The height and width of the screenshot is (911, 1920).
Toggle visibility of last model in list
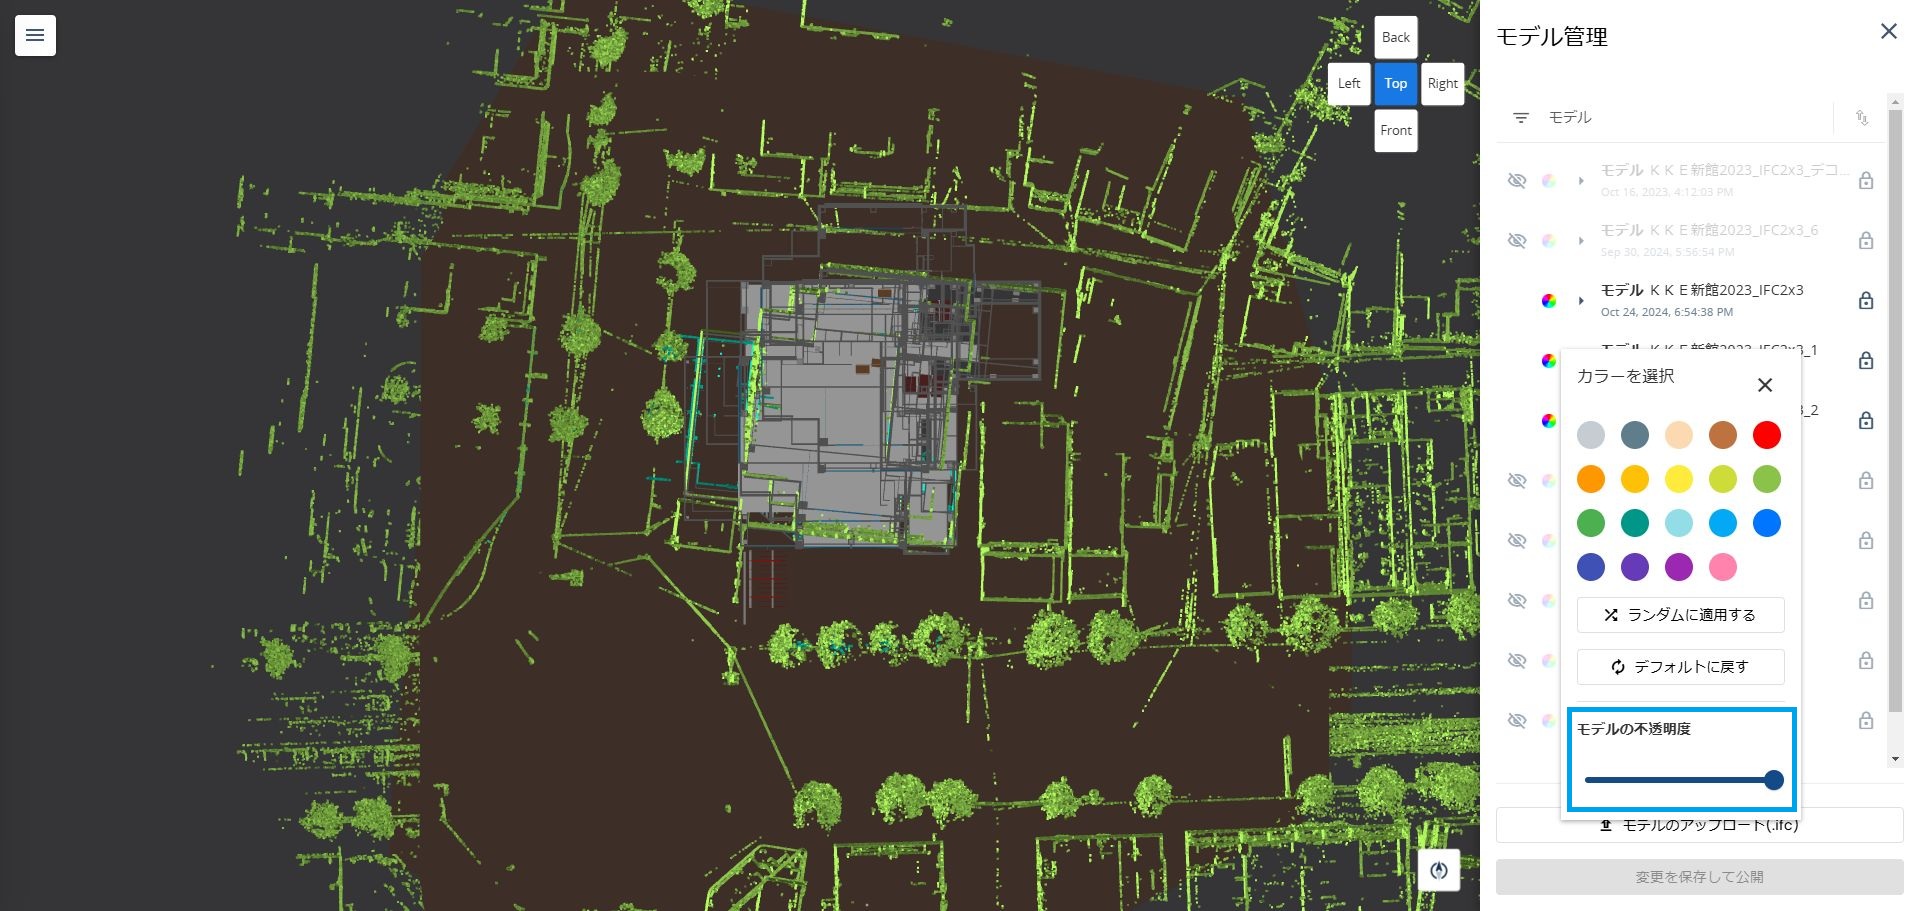1517,721
